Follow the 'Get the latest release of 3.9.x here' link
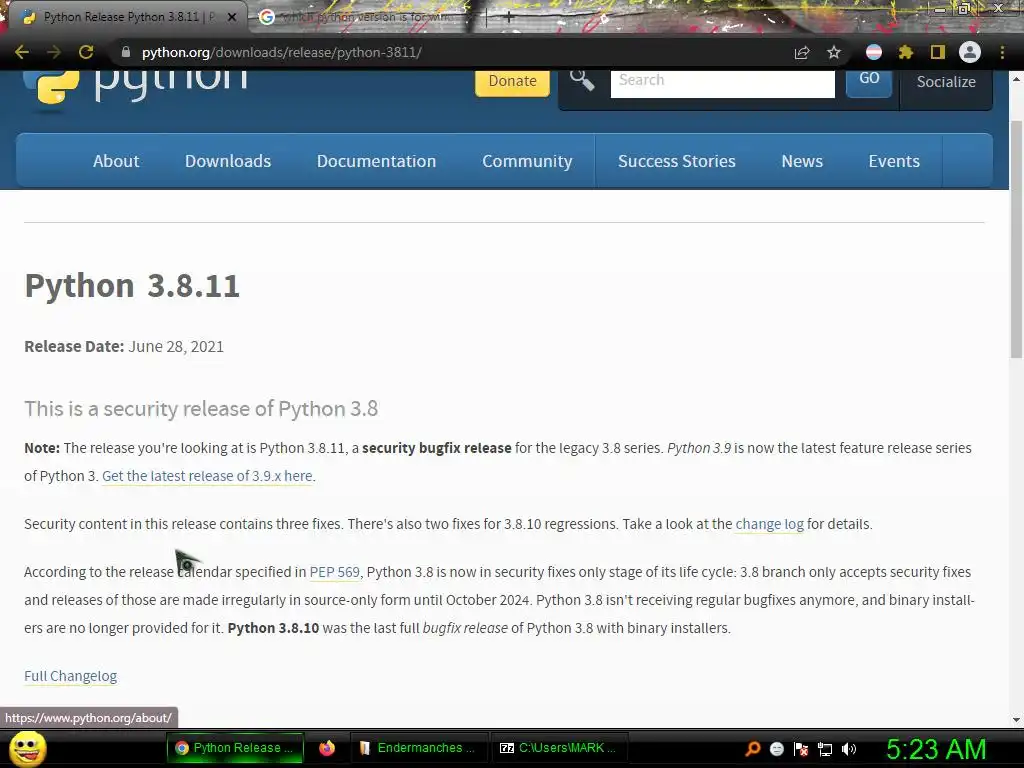 click(x=207, y=476)
